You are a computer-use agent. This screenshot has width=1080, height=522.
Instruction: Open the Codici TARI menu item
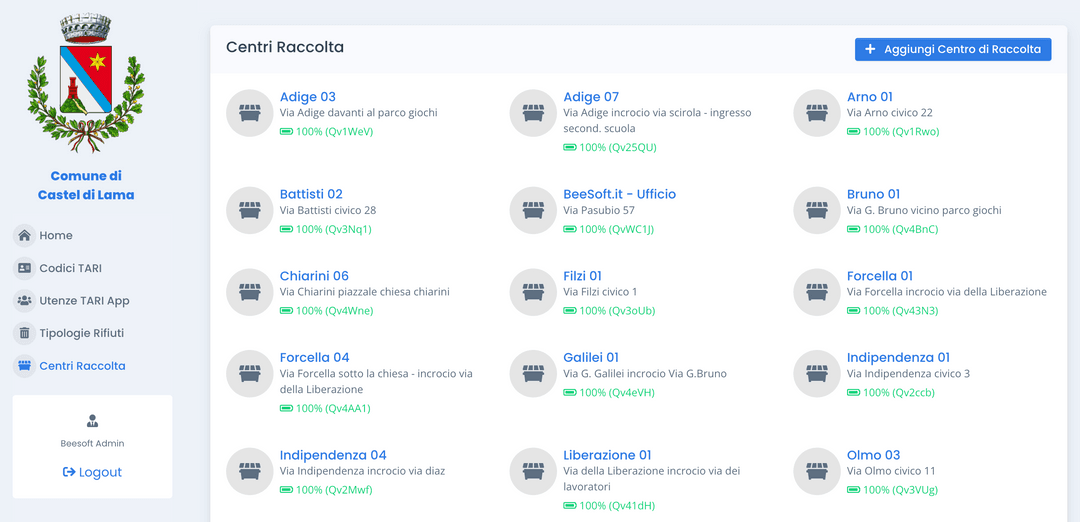pyautogui.click(x=70, y=268)
